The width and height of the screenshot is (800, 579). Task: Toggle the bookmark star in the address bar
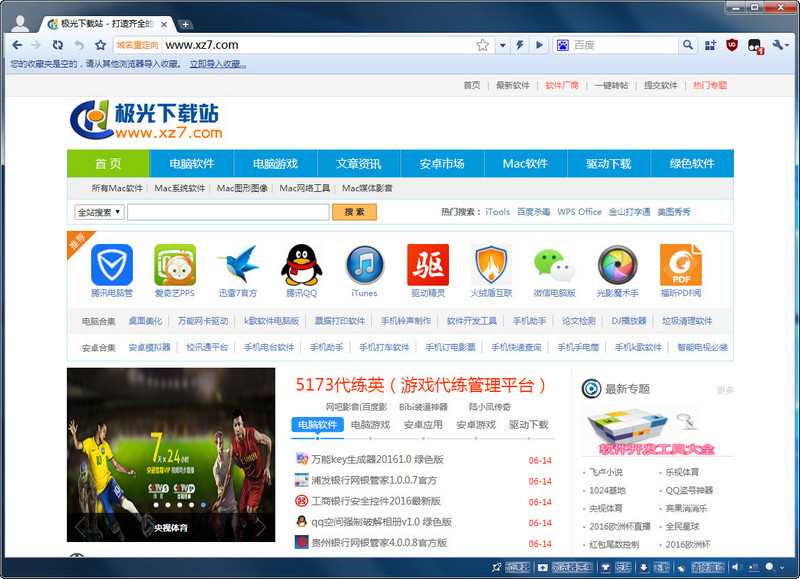pos(483,45)
